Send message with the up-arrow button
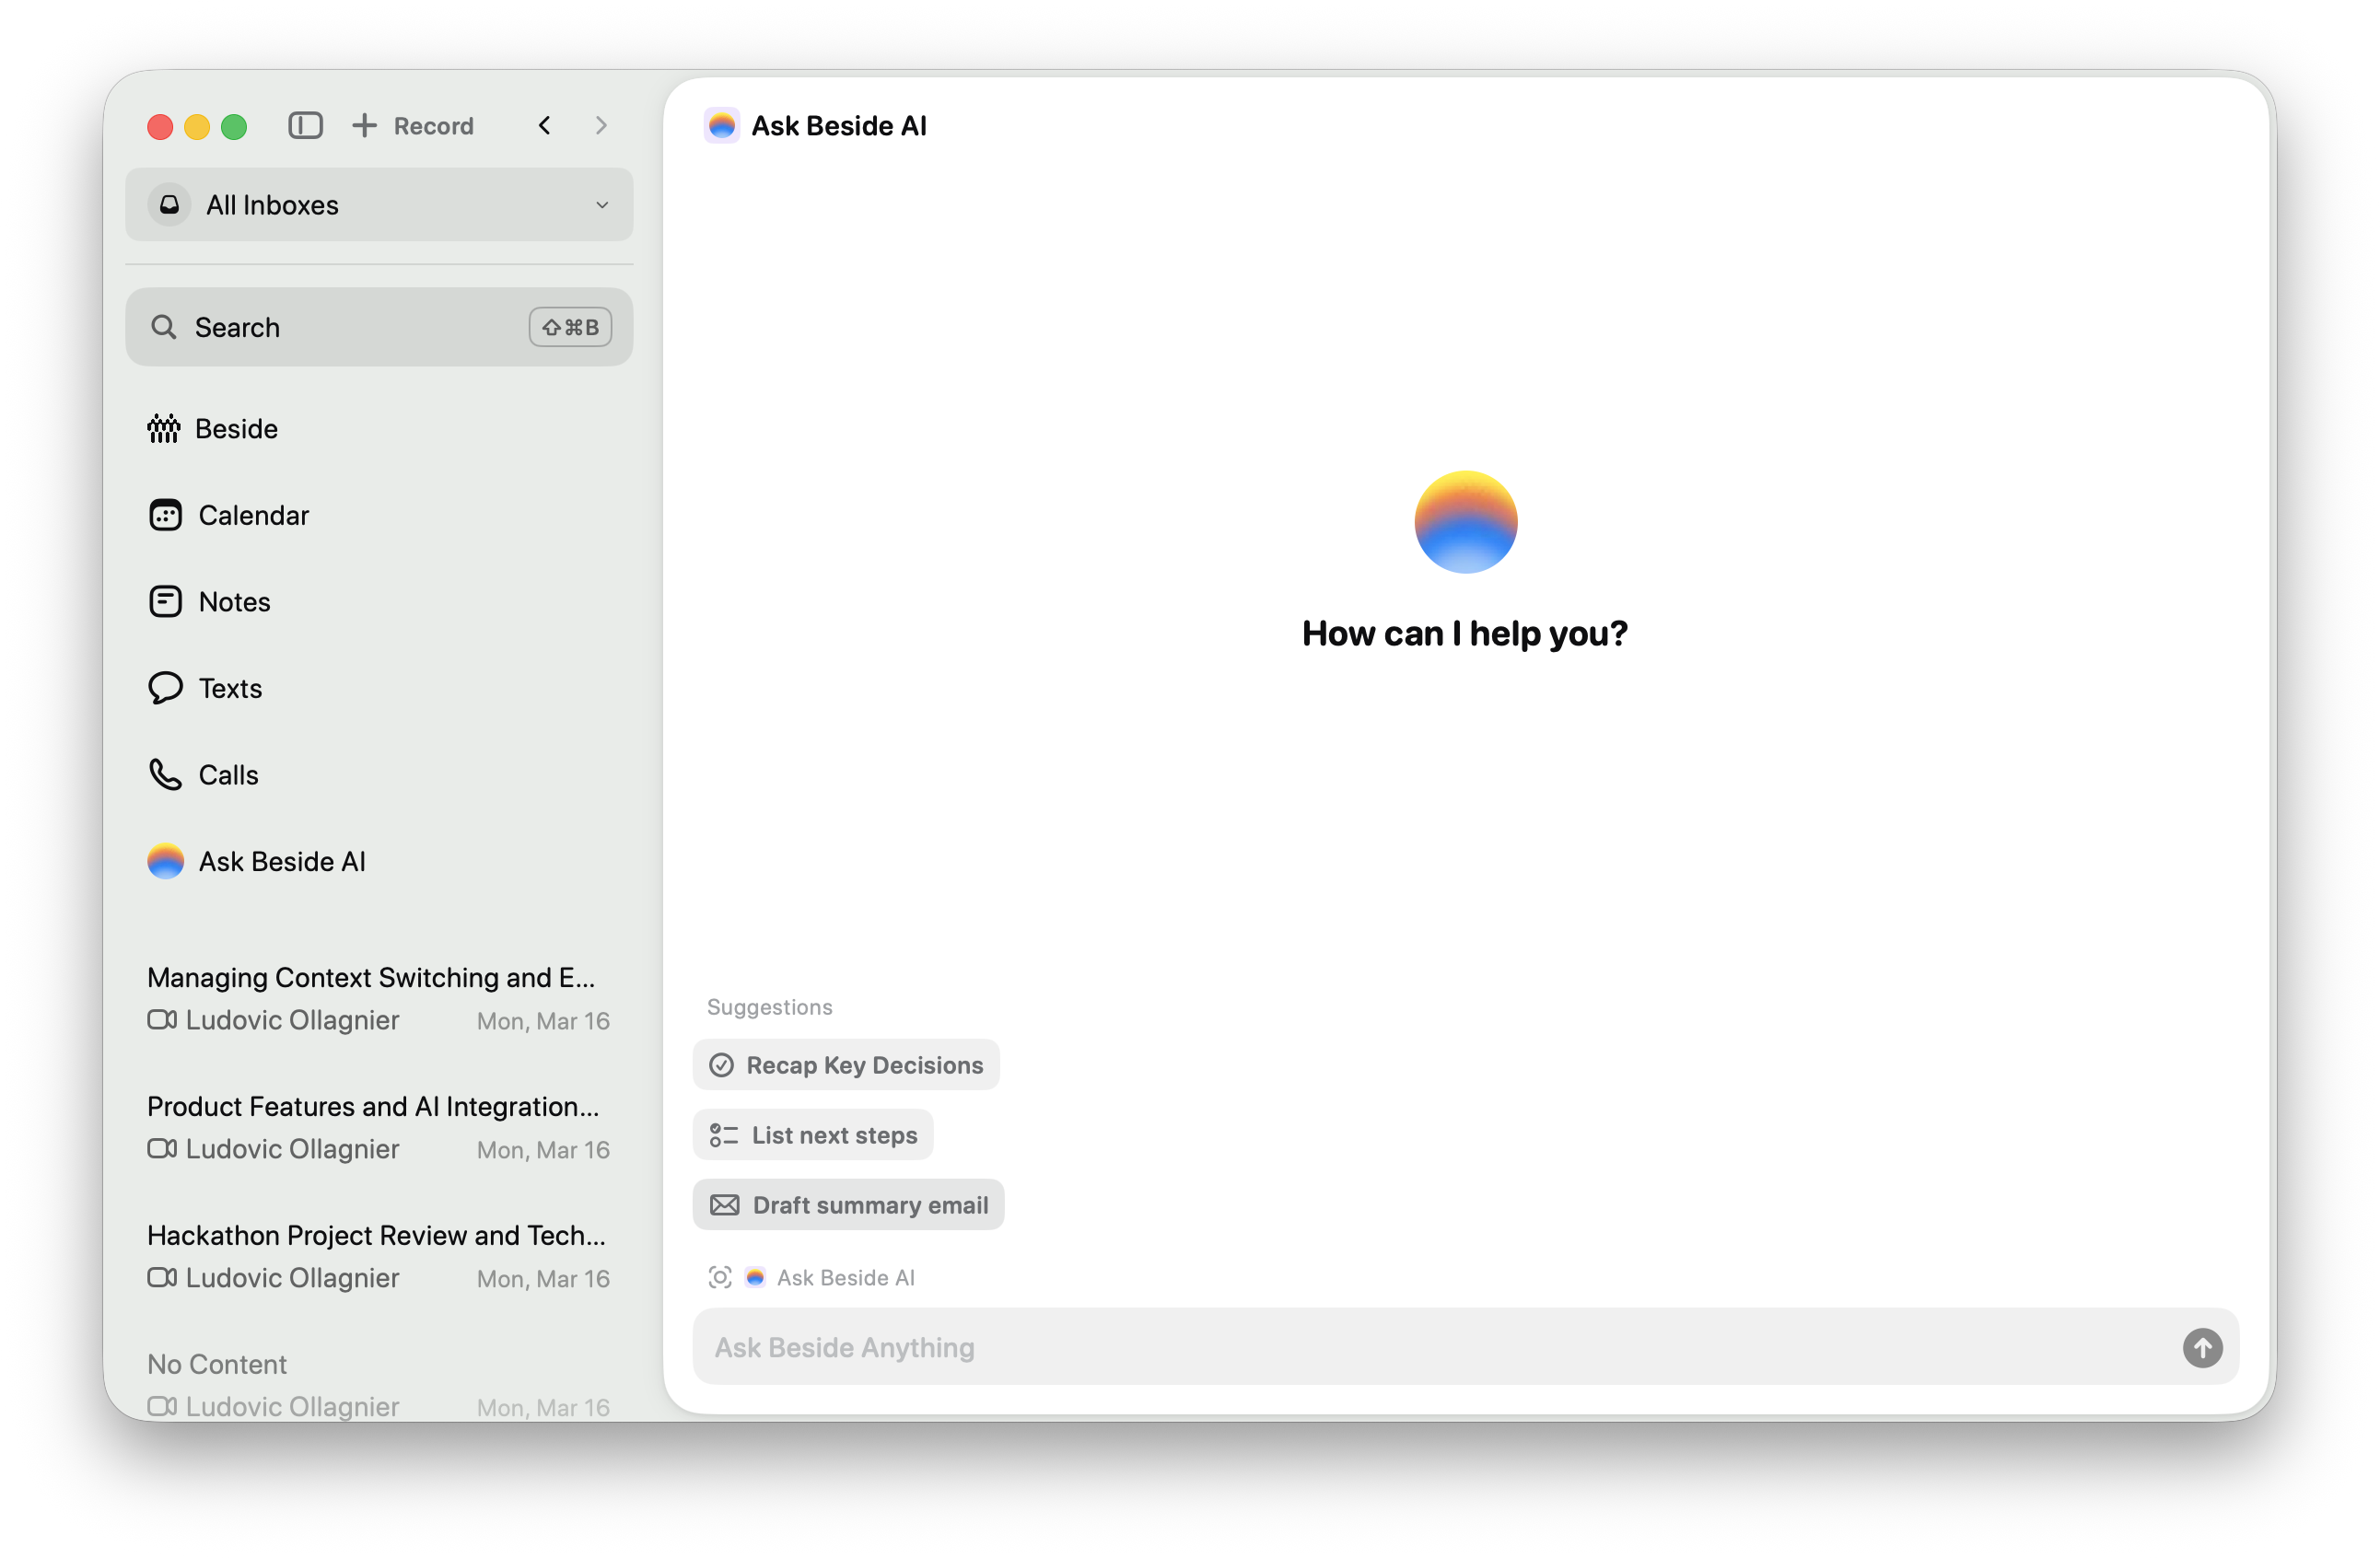The image size is (2380, 1558). [x=2202, y=1347]
